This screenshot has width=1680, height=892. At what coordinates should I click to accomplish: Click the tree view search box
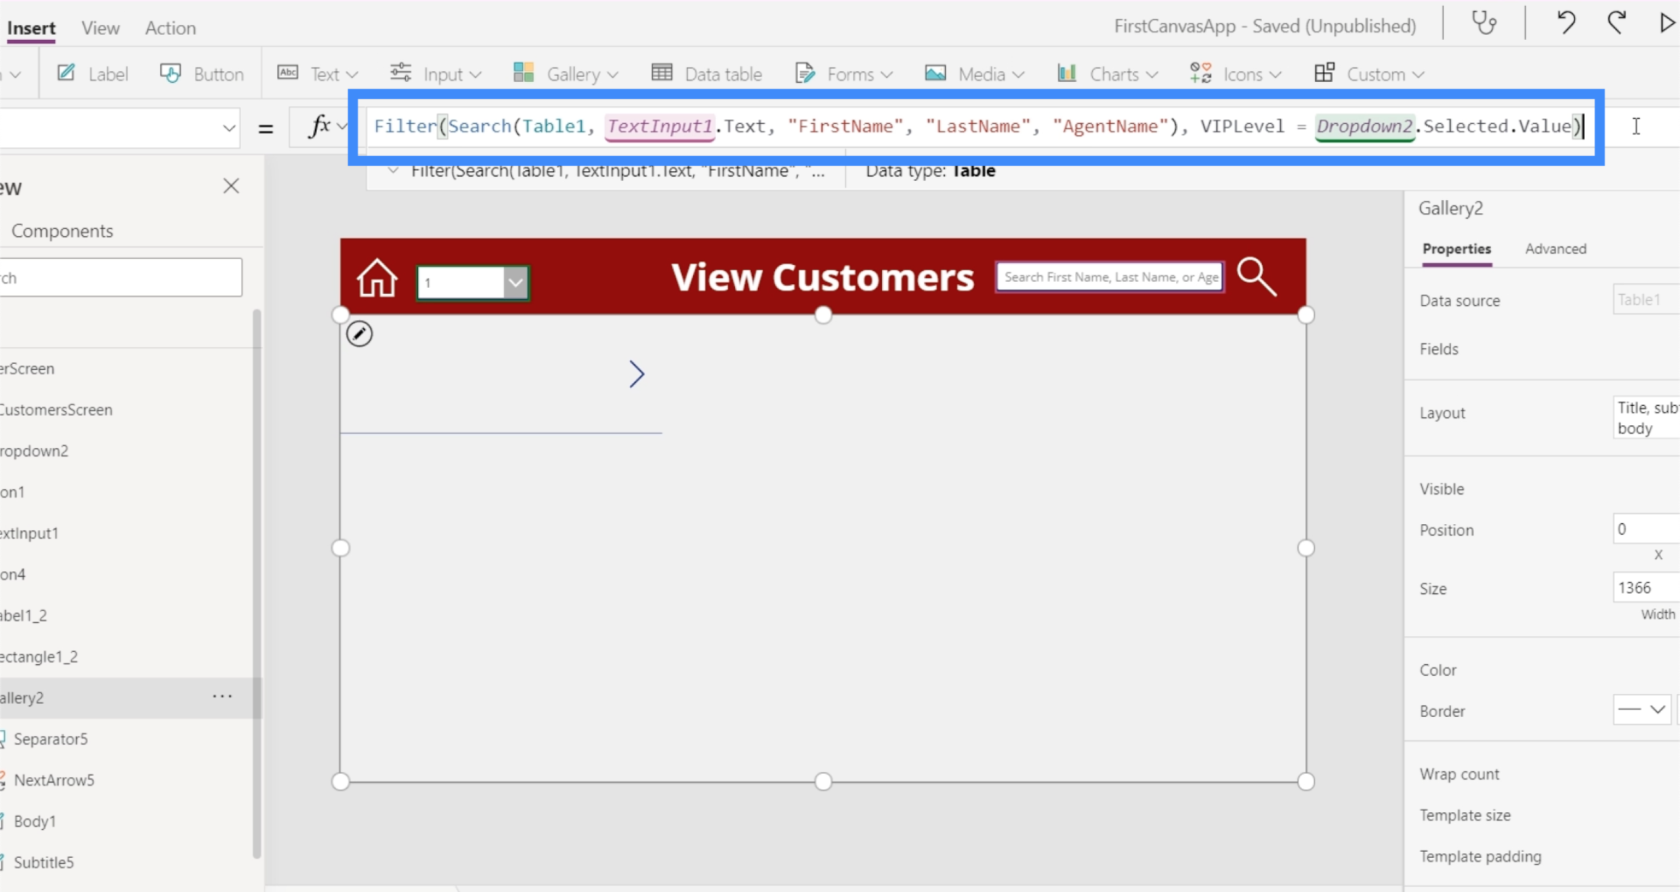pyautogui.click(x=120, y=278)
